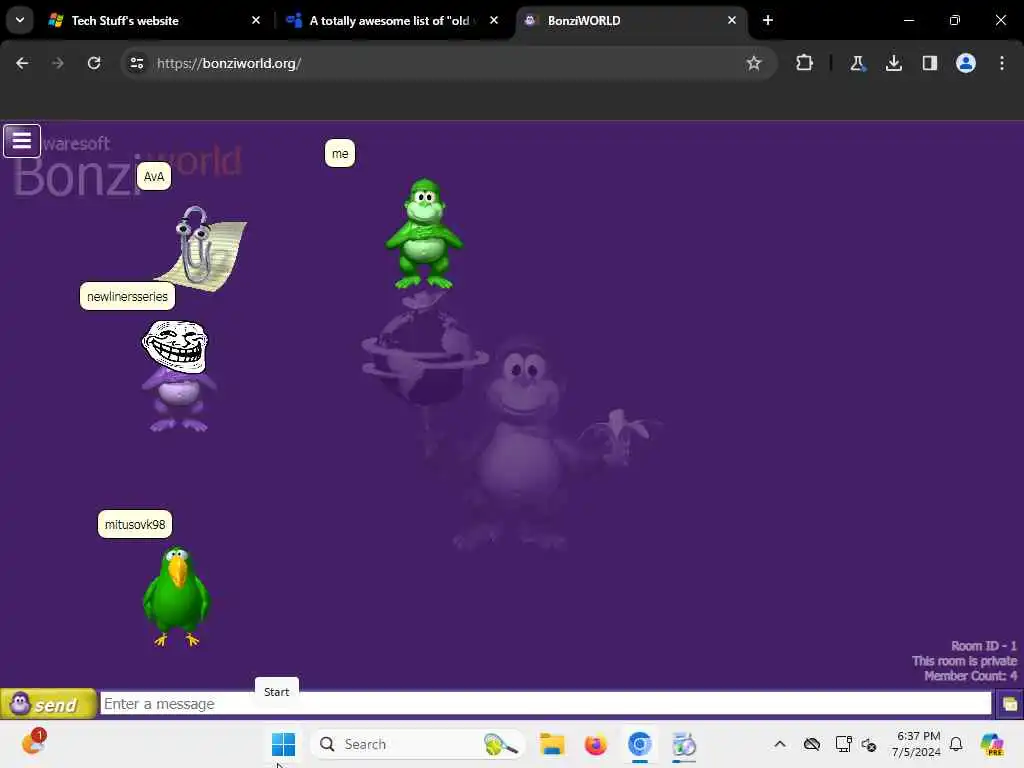This screenshot has width=1024, height=768.
Task: Select the 'newlinersseries' name tag
Action: coord(127,296)
